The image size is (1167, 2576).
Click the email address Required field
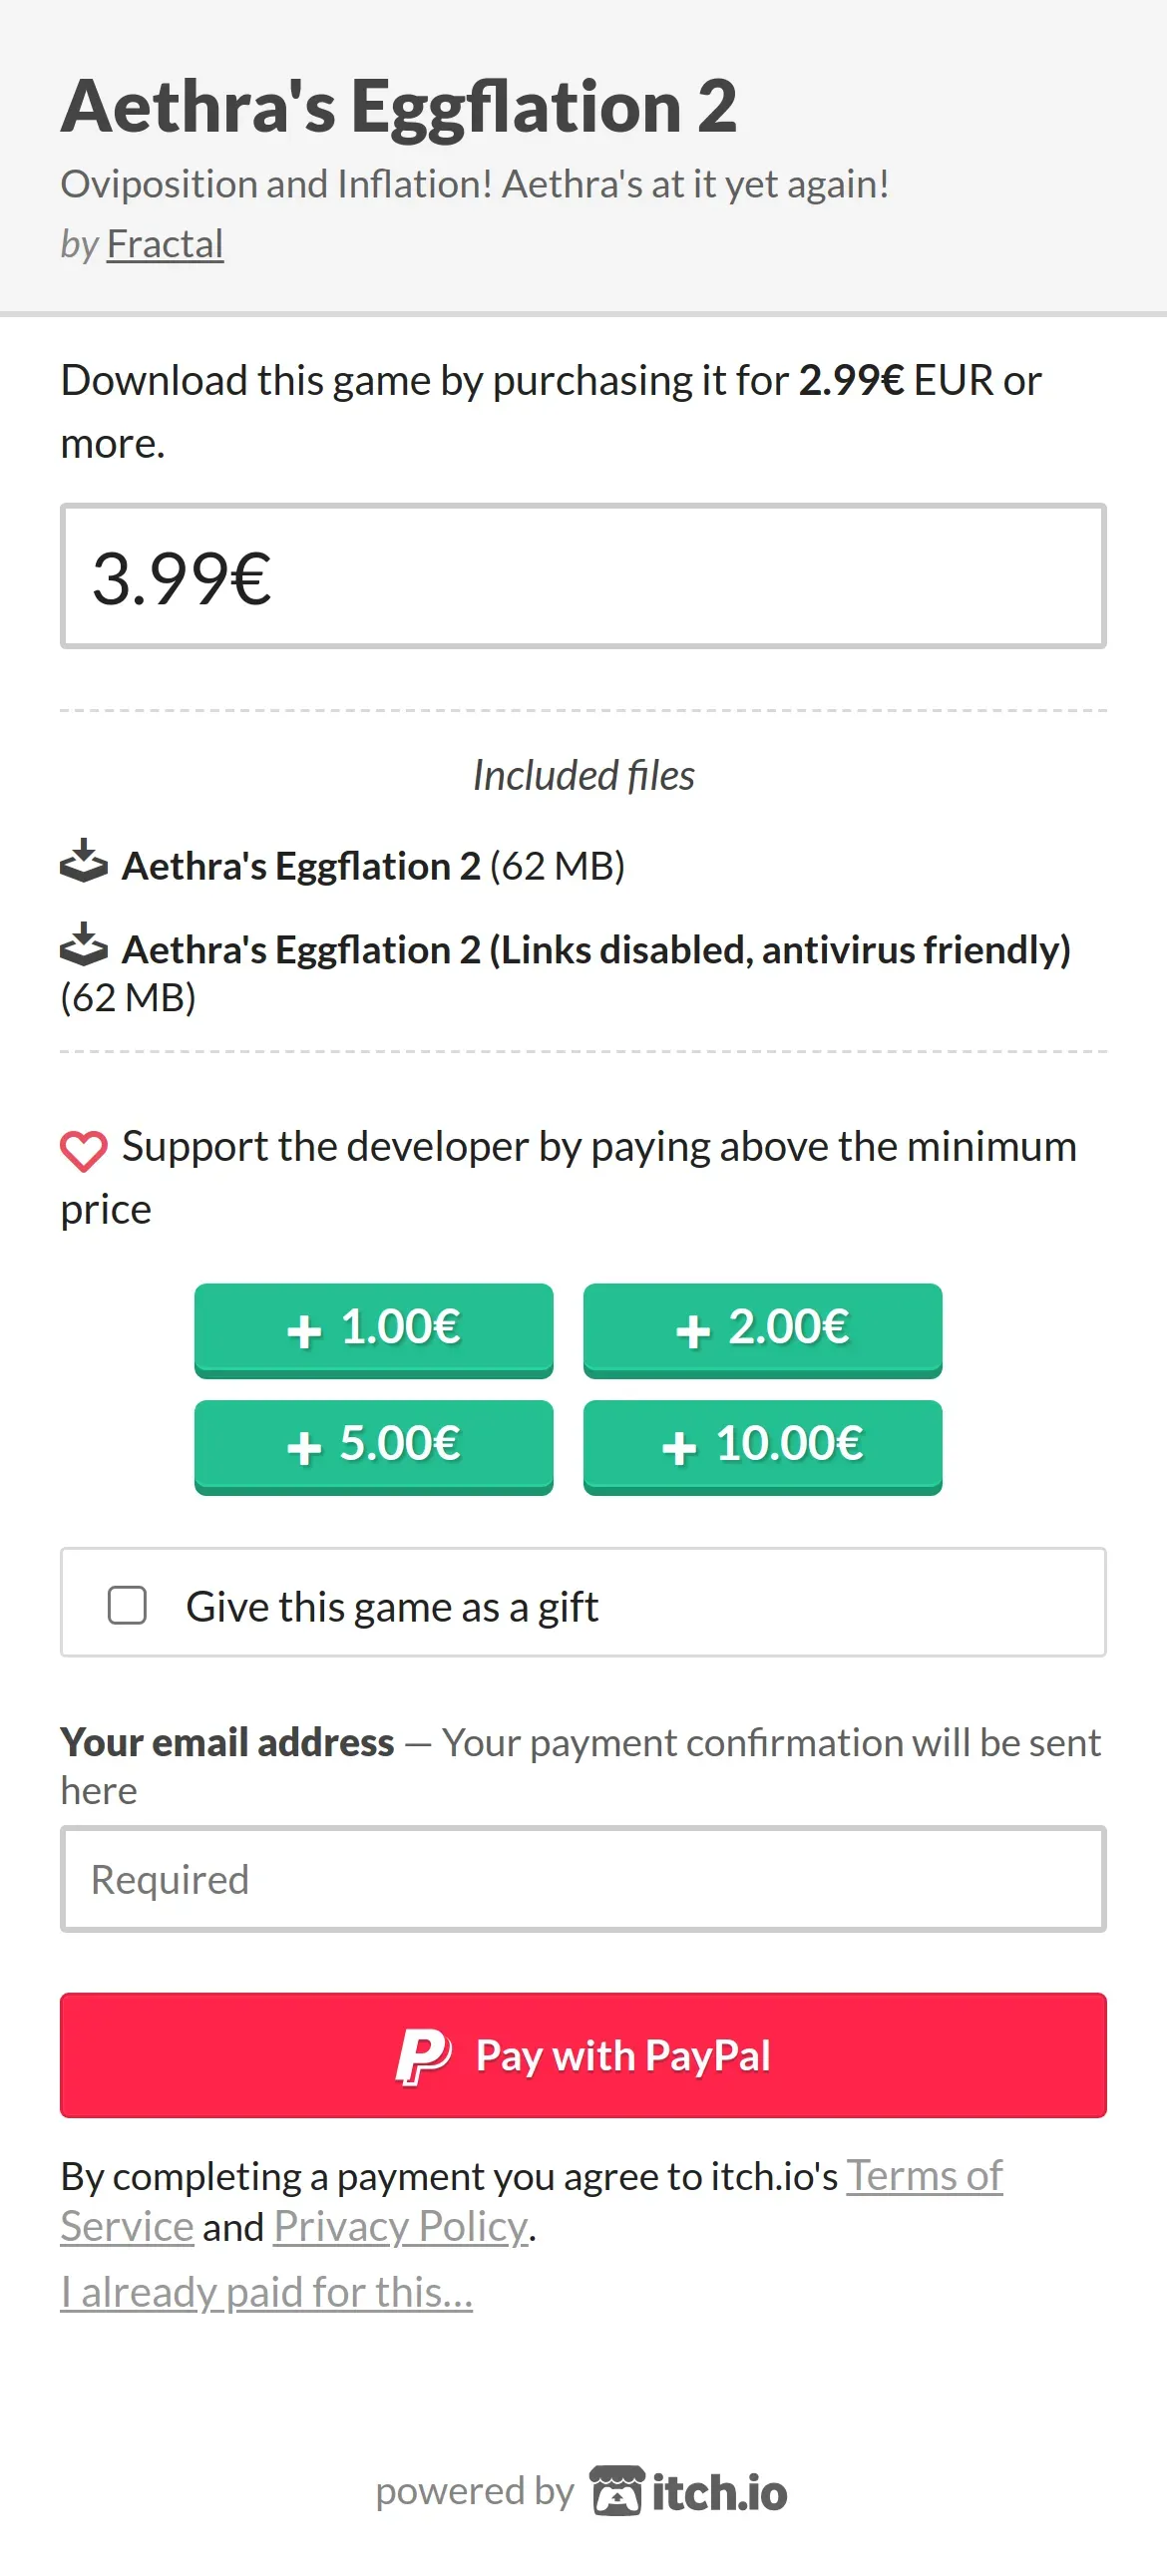(583, 1879)
